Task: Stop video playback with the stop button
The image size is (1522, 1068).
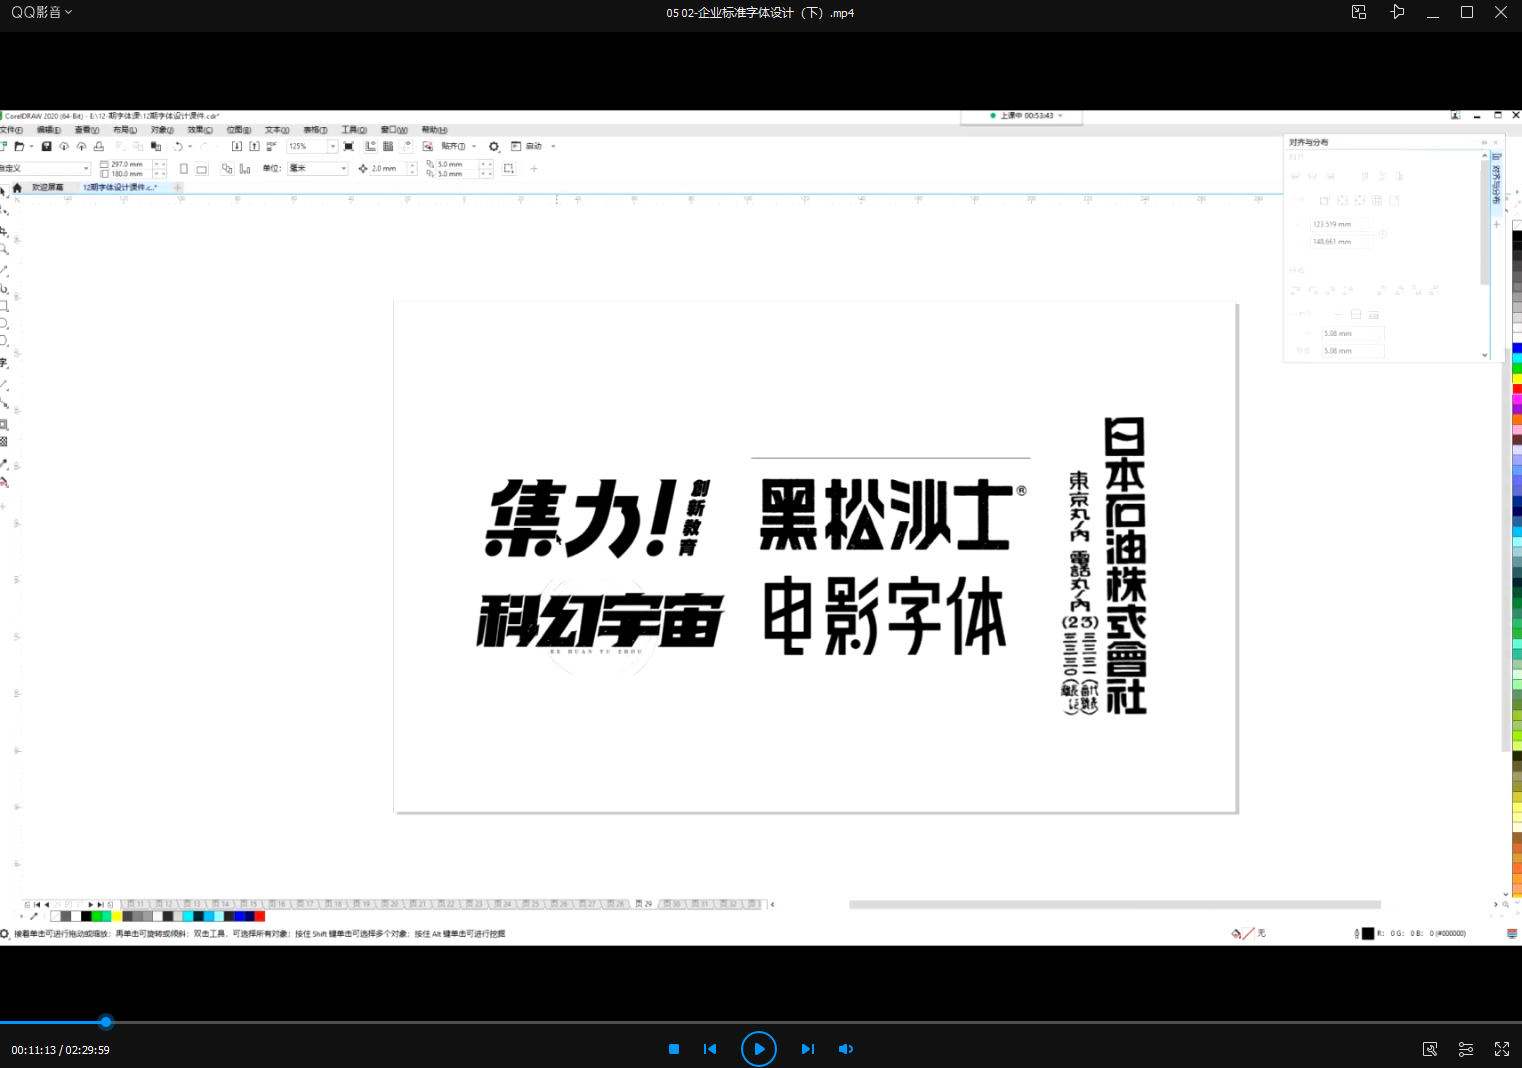Action: (x=674, y=1049)
